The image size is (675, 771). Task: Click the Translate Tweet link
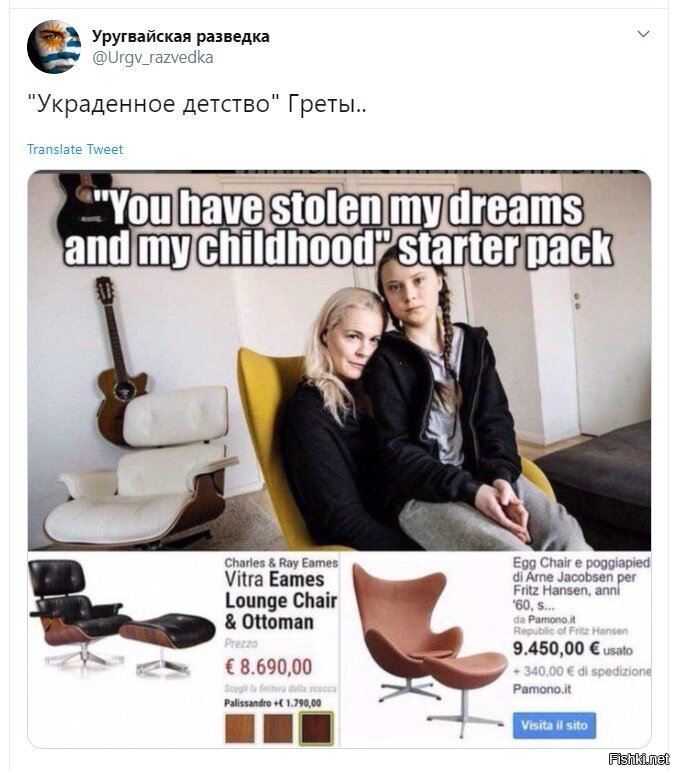pos(75,149)
